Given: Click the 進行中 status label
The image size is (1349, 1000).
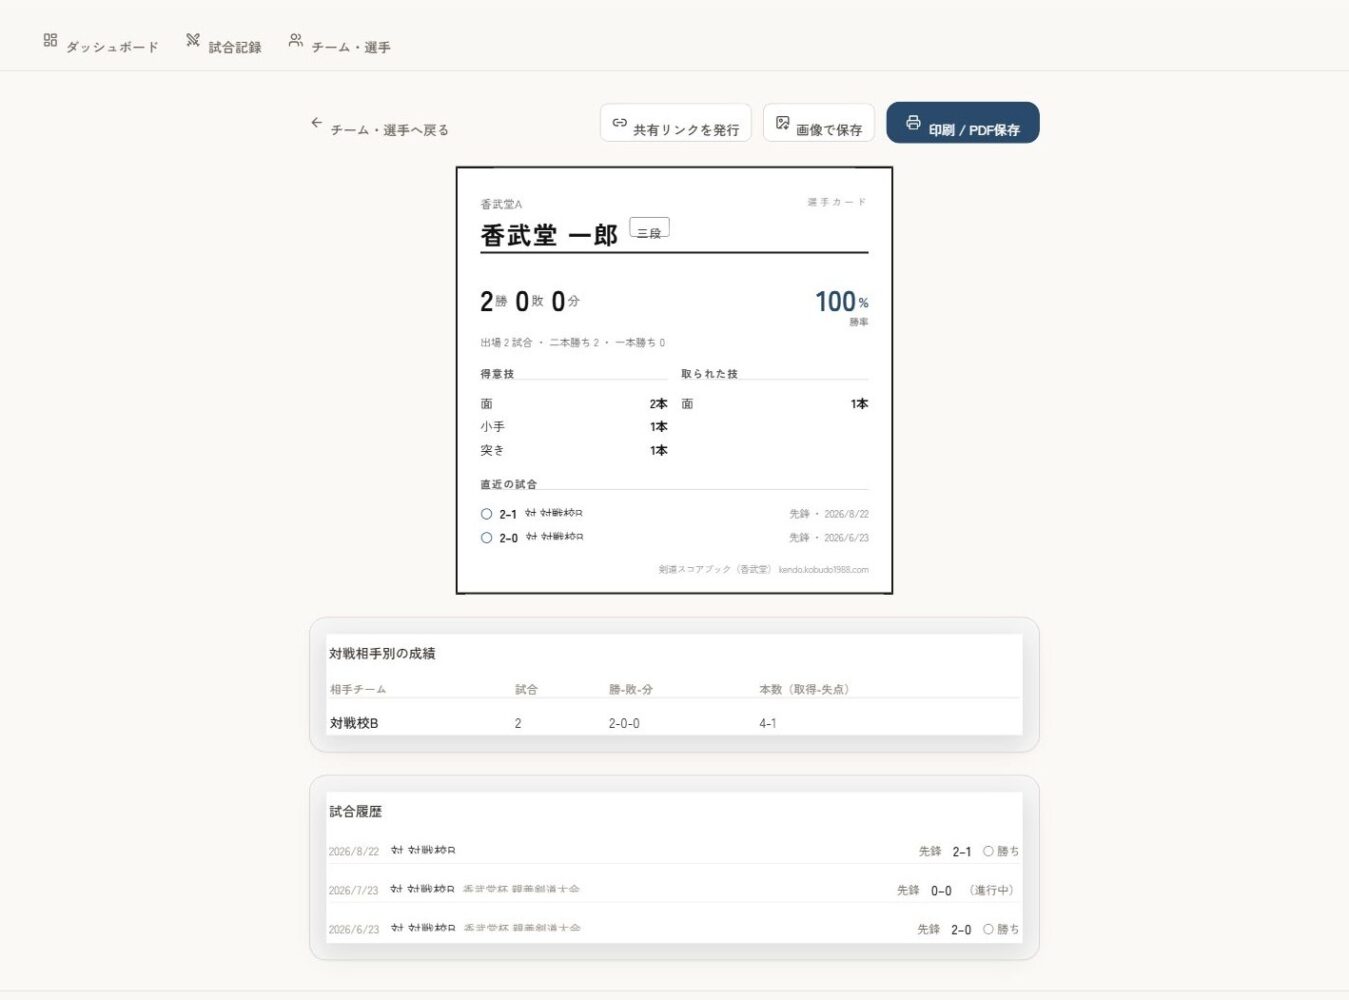Looking at the screenshot, I should pos(991,890).
